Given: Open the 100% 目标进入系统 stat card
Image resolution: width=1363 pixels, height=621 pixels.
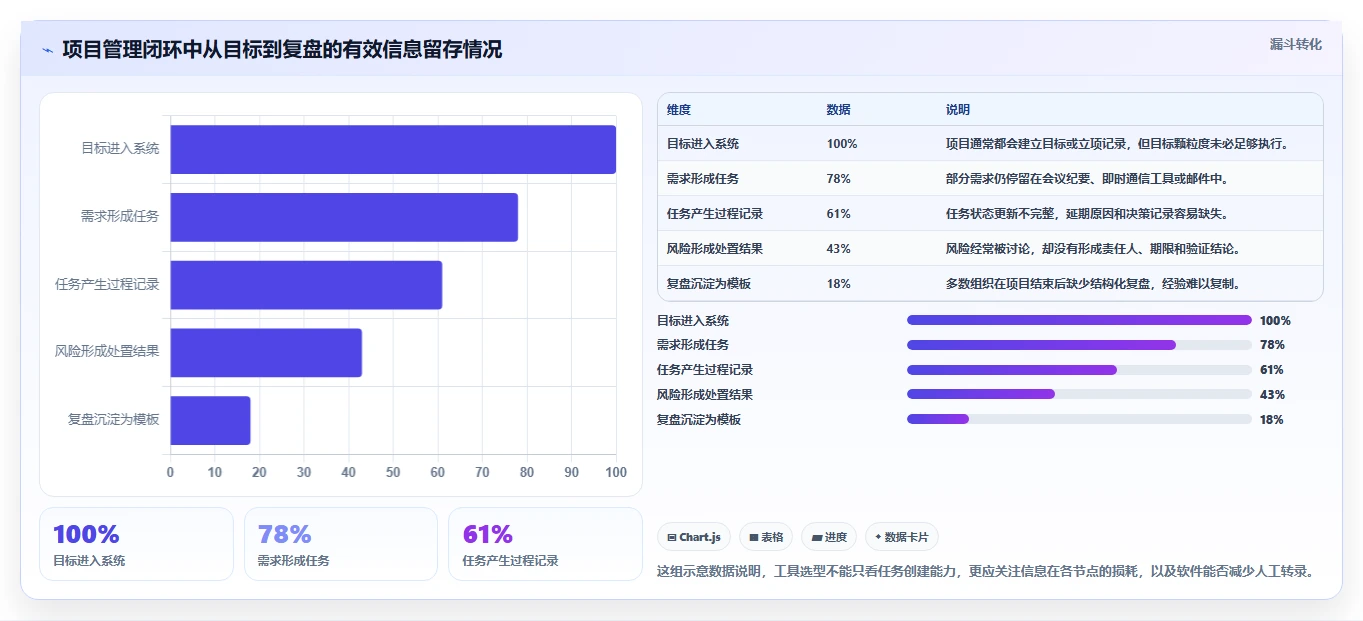Looking at the screenshot, I should tap(136, 544).
